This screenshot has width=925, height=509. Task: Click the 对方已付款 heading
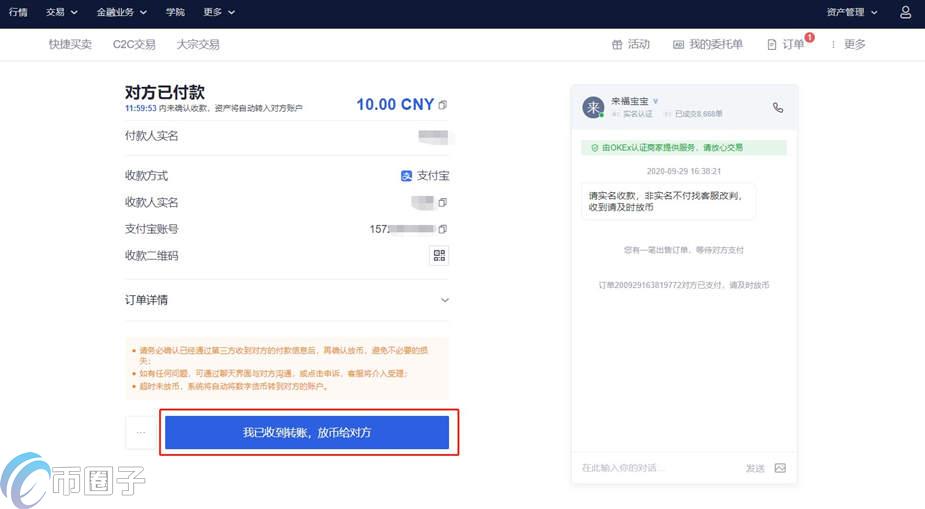point(165,92)
